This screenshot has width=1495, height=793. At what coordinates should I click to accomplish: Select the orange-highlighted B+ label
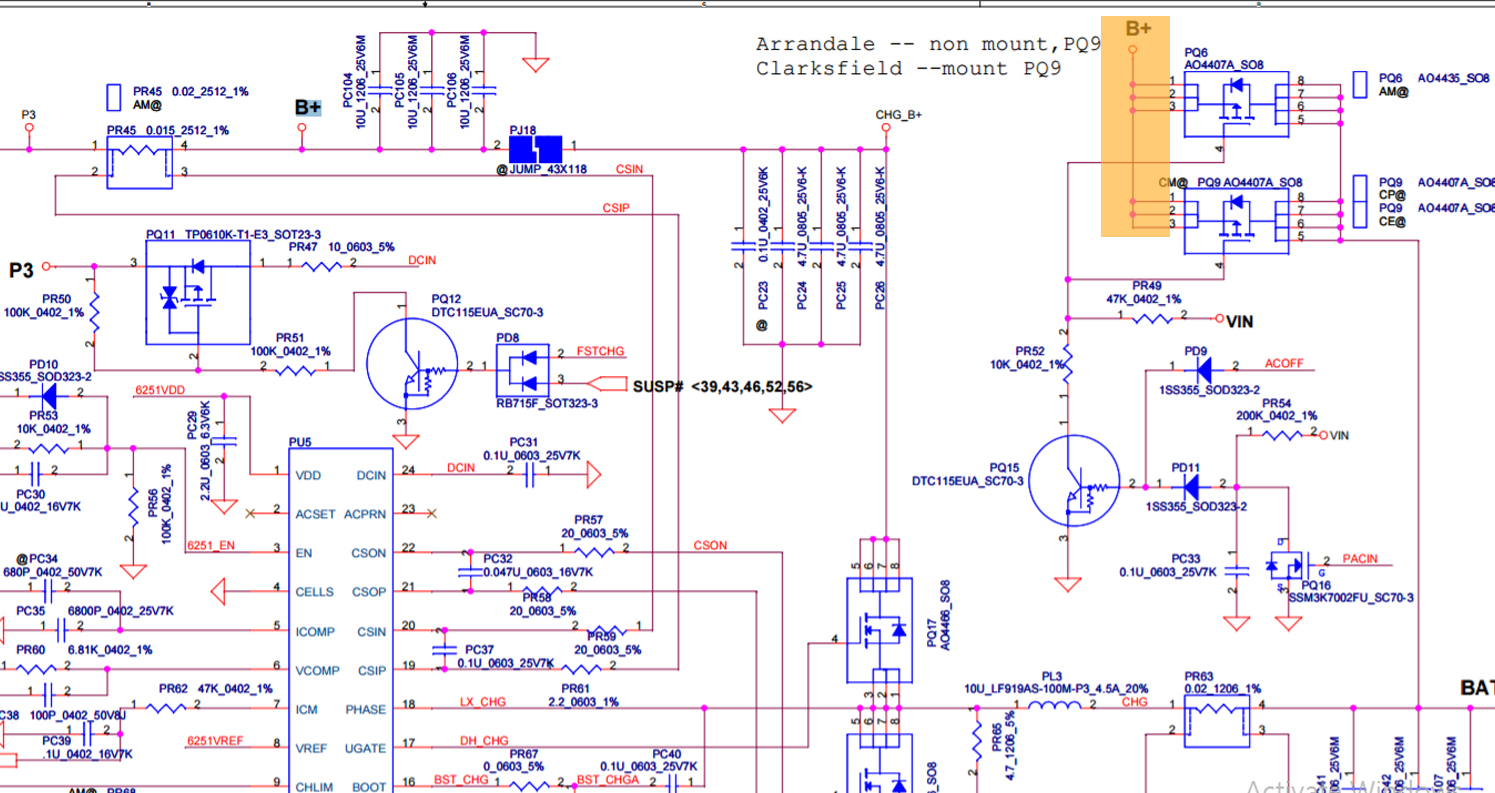coord(1138,28)
